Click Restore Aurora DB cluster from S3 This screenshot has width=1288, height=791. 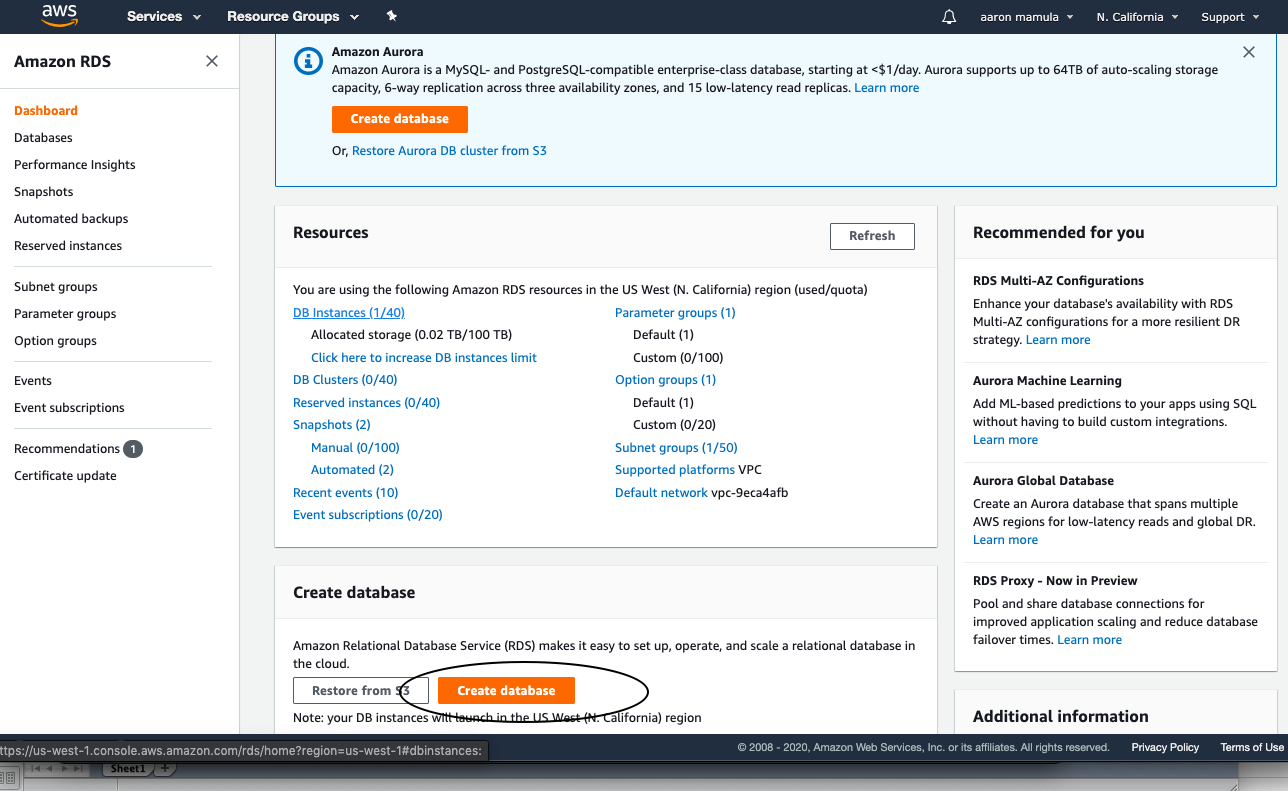point(449,151)
